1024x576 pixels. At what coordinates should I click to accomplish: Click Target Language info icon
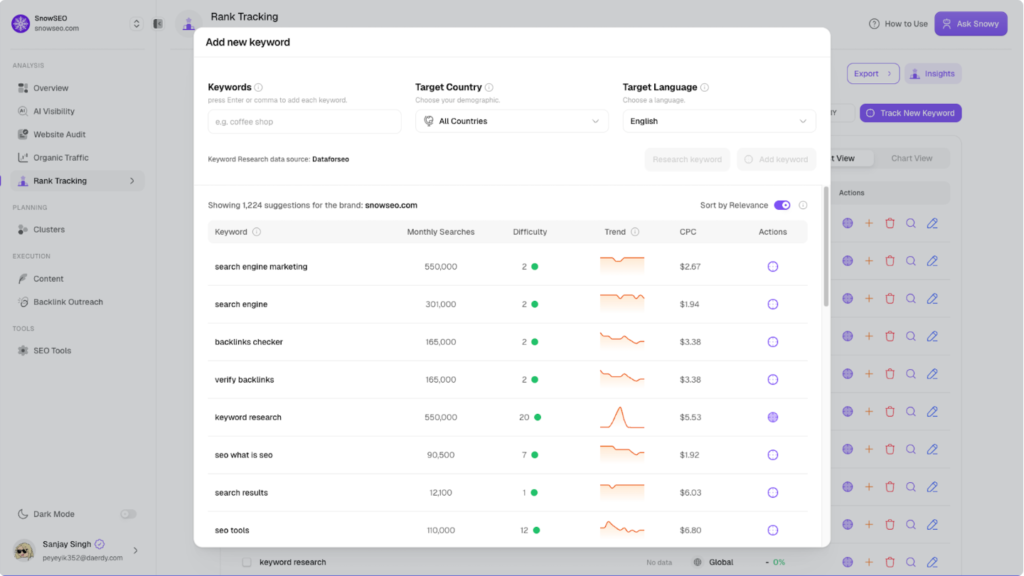[x=705, y=88]
